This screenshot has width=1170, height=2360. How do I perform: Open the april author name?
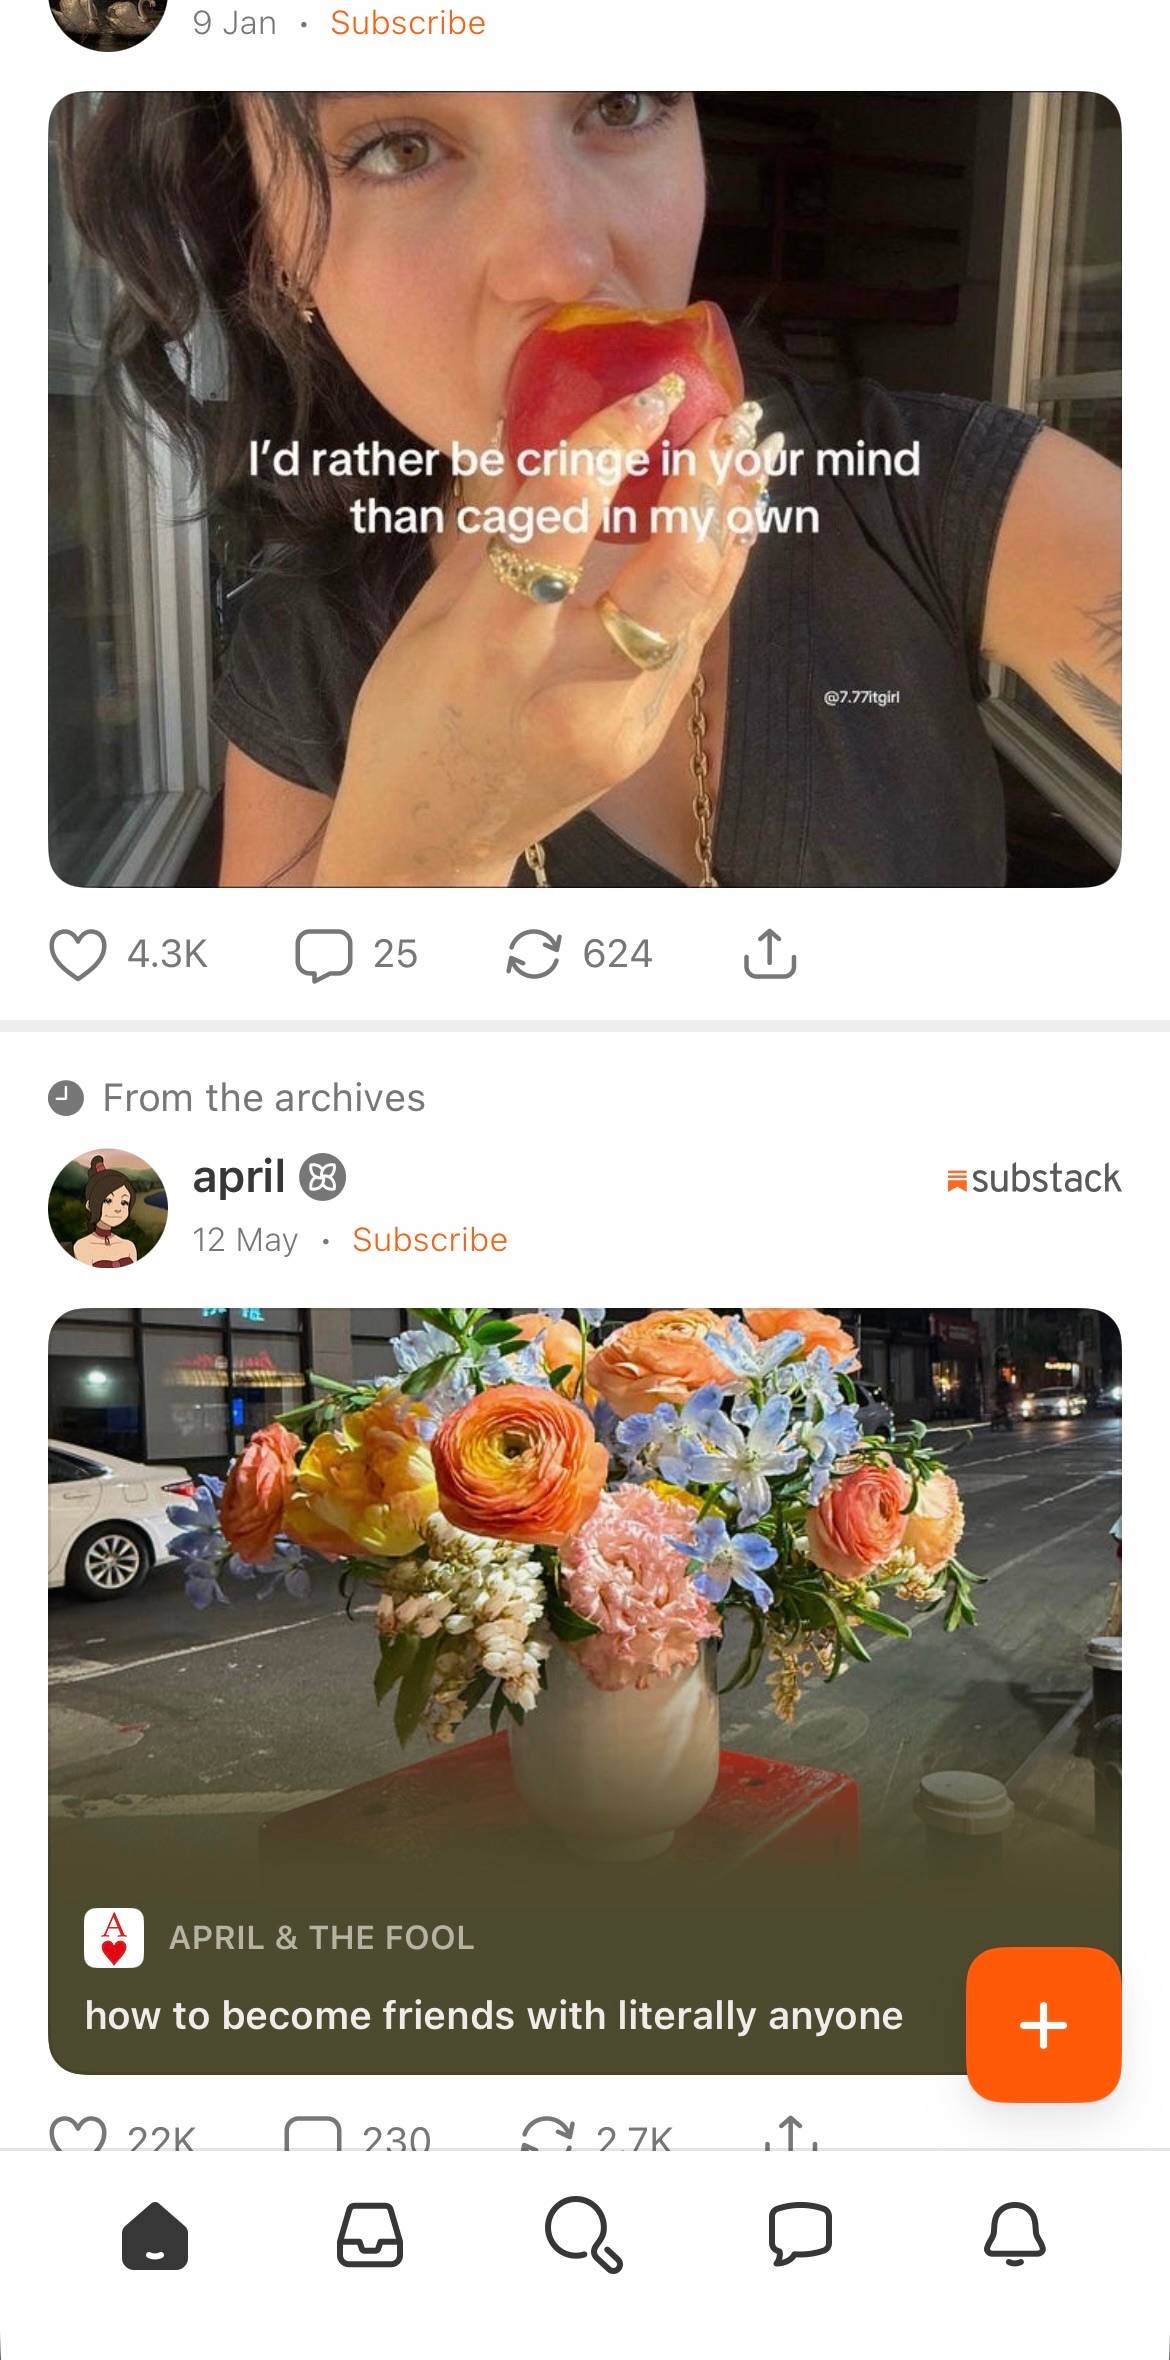pos(239,1176)
